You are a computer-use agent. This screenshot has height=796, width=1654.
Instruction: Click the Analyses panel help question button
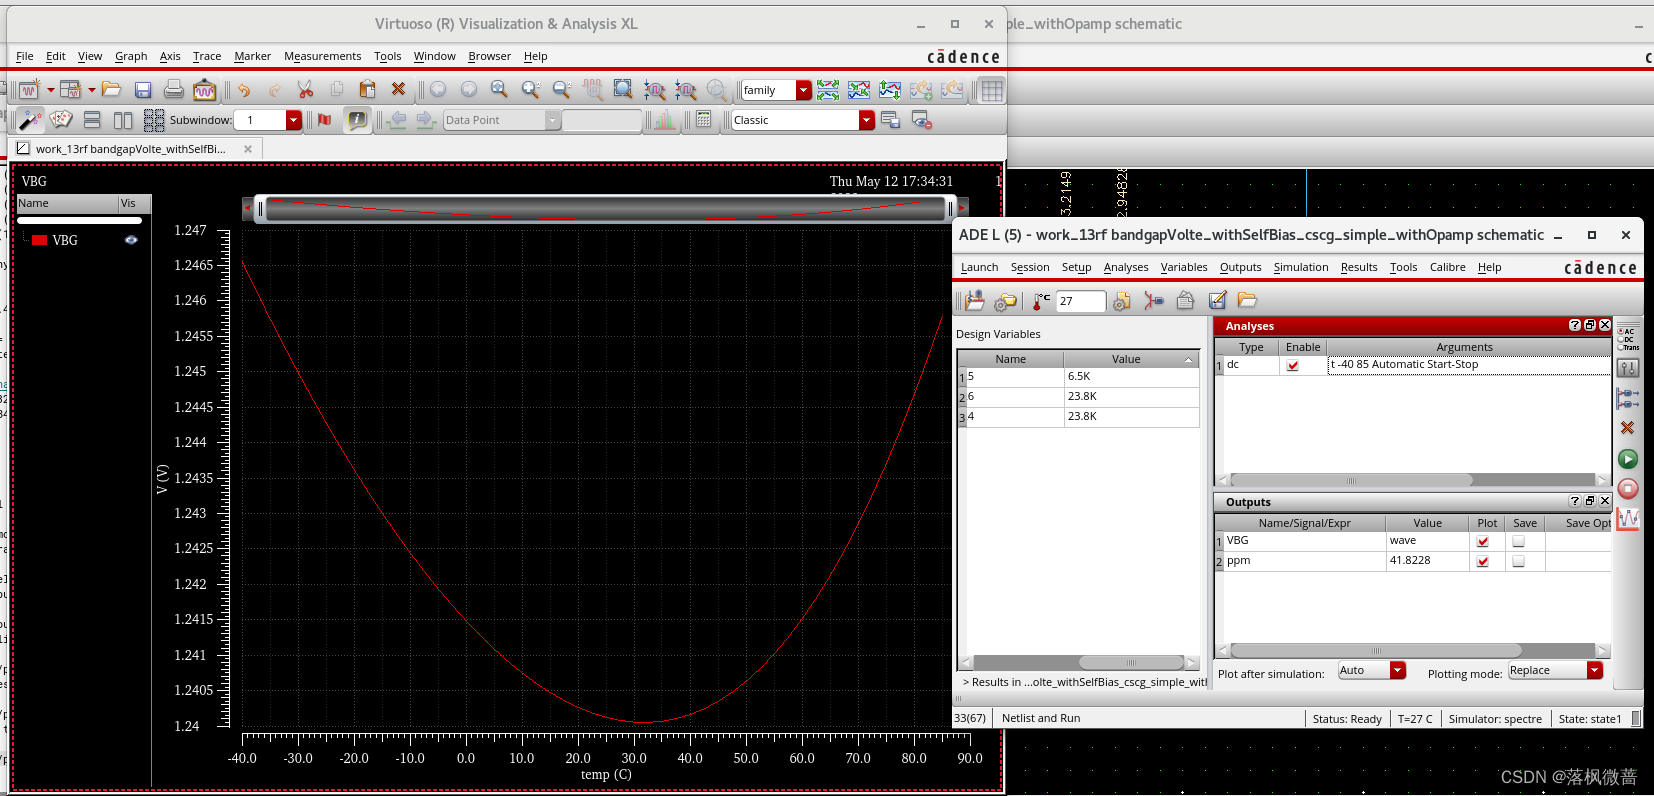click(1575, 325)
